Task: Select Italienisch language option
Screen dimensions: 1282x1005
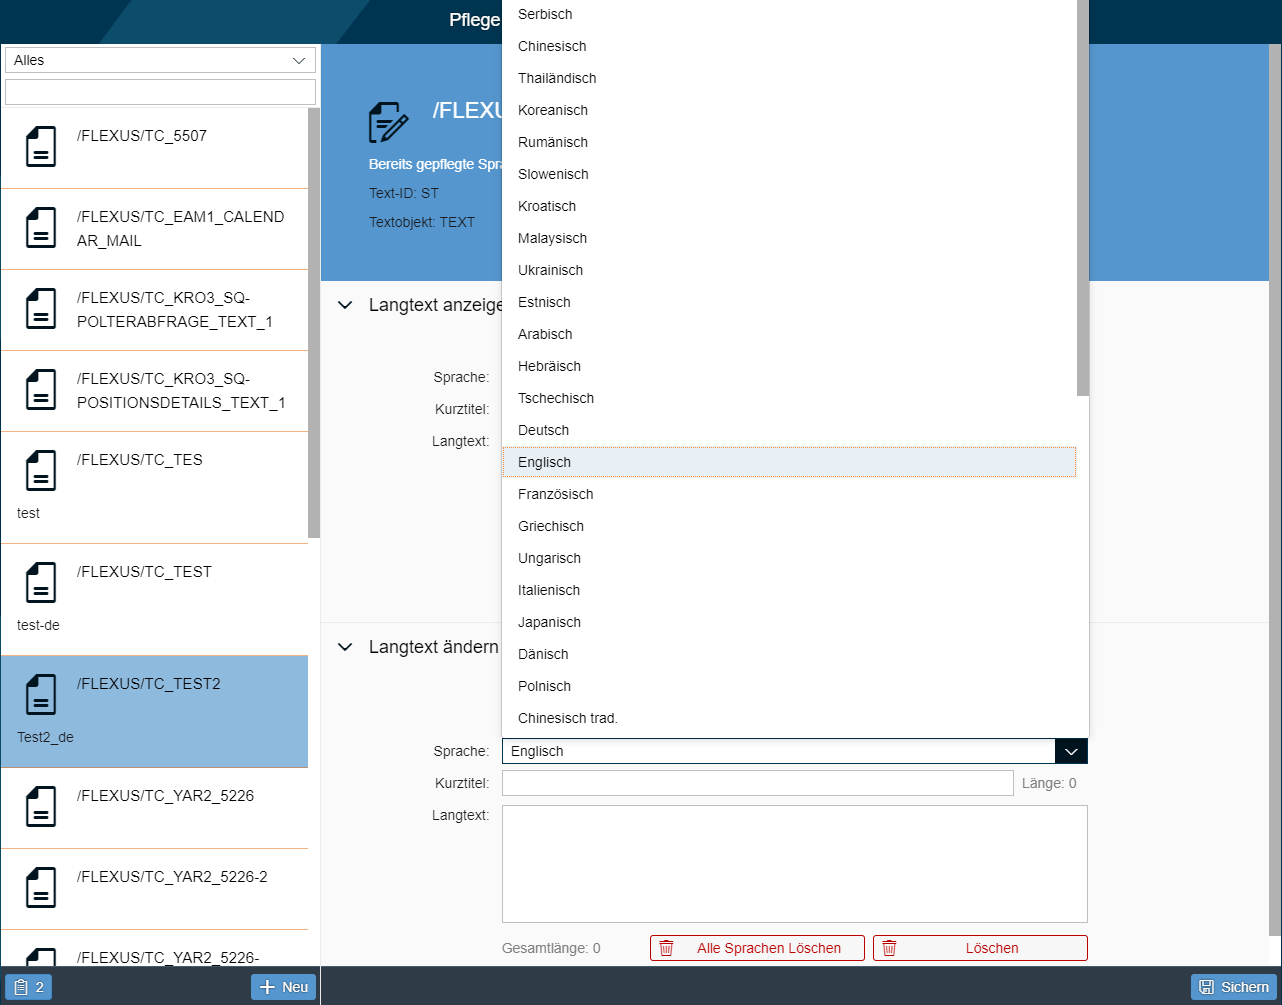Action: (789, 590)
